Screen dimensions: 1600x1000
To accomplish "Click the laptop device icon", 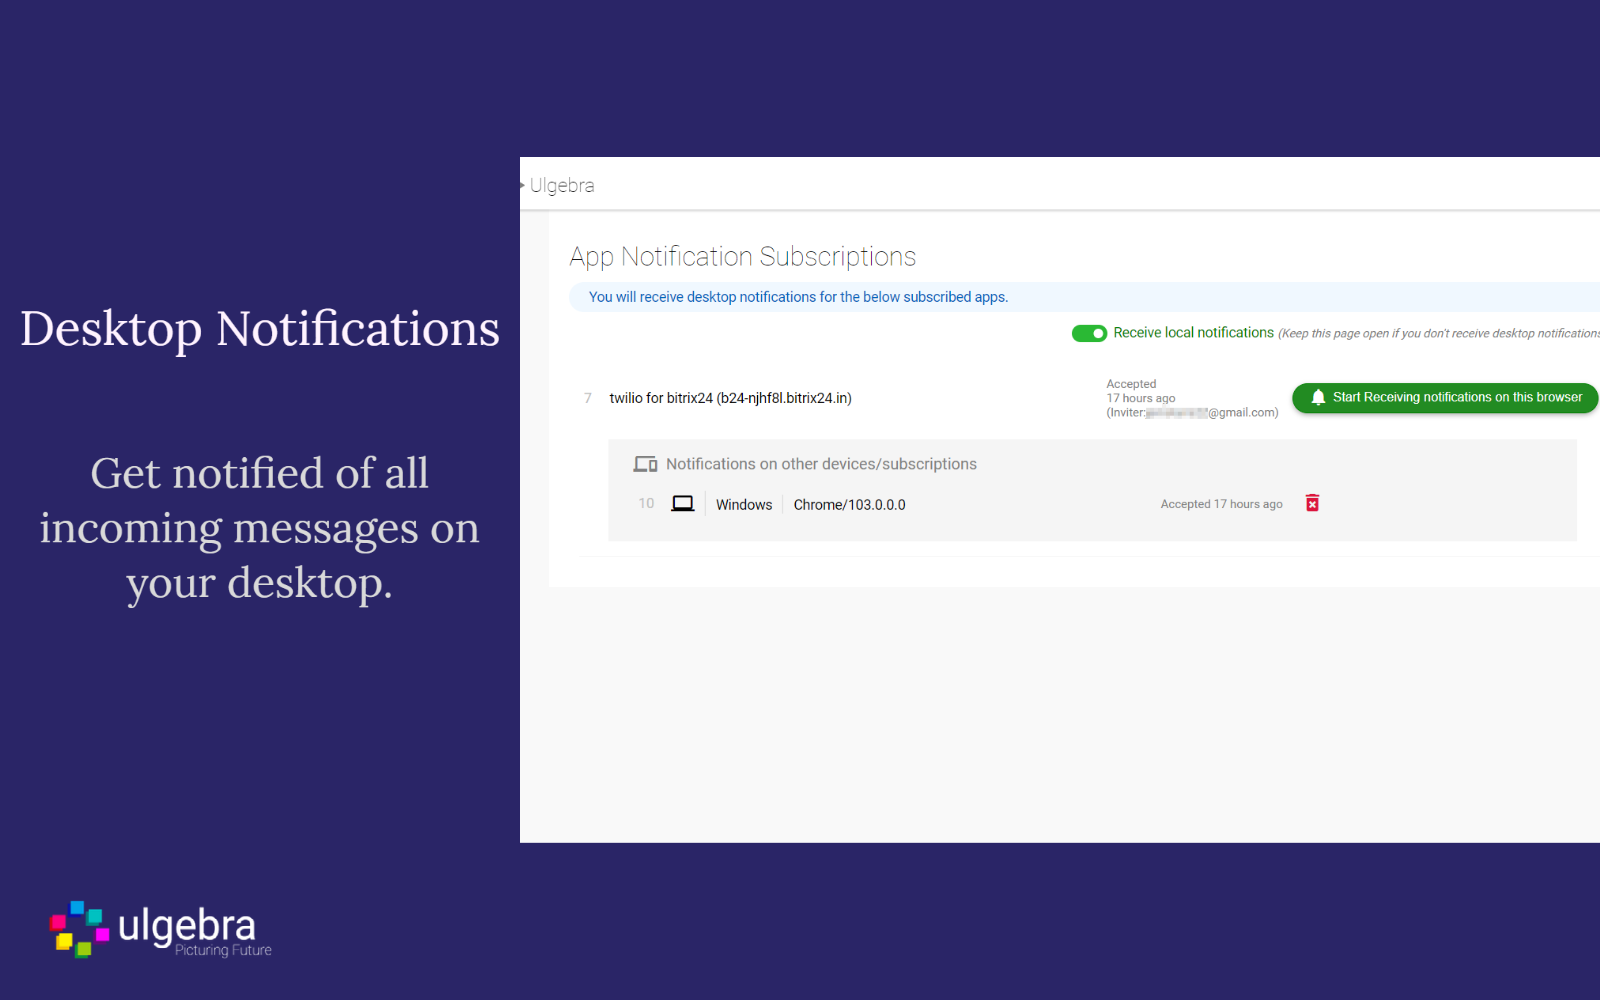I will point(683,504).
